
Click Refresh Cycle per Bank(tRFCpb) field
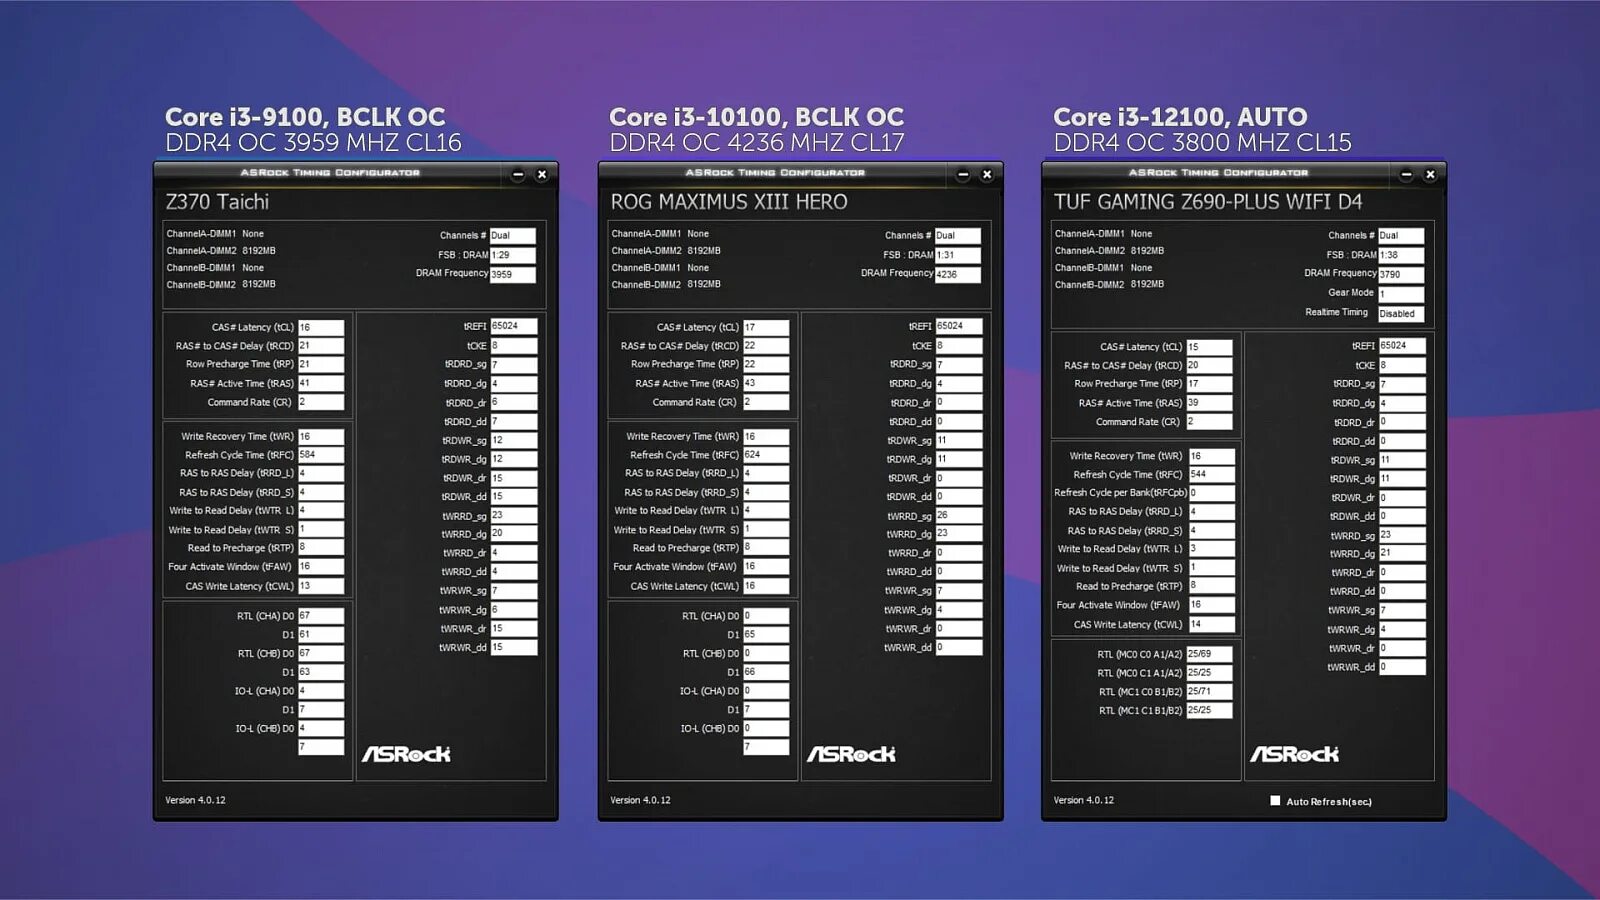(x=1212, y=493)
